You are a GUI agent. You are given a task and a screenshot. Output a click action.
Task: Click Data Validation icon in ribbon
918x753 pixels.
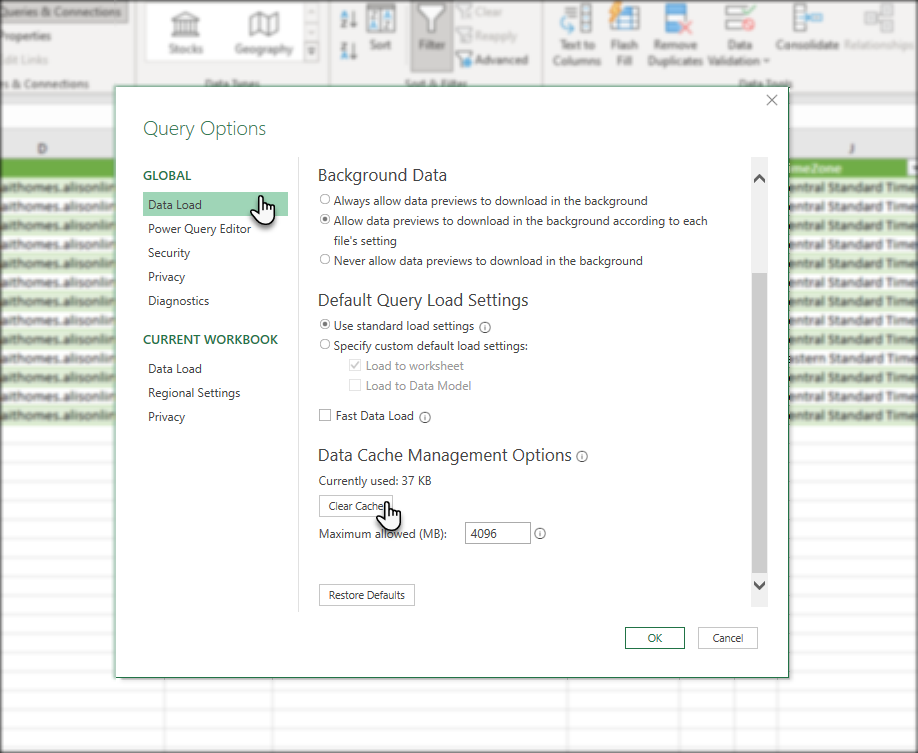pyautogui.click(x=739, y=18)
